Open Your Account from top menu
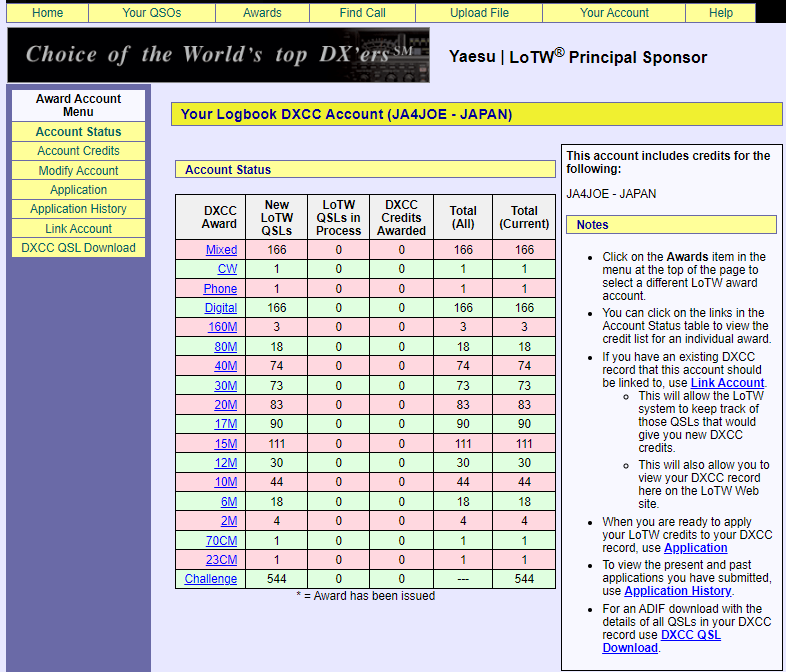The height and width of the screenshot is (672, 786). [x=614, y=13]
